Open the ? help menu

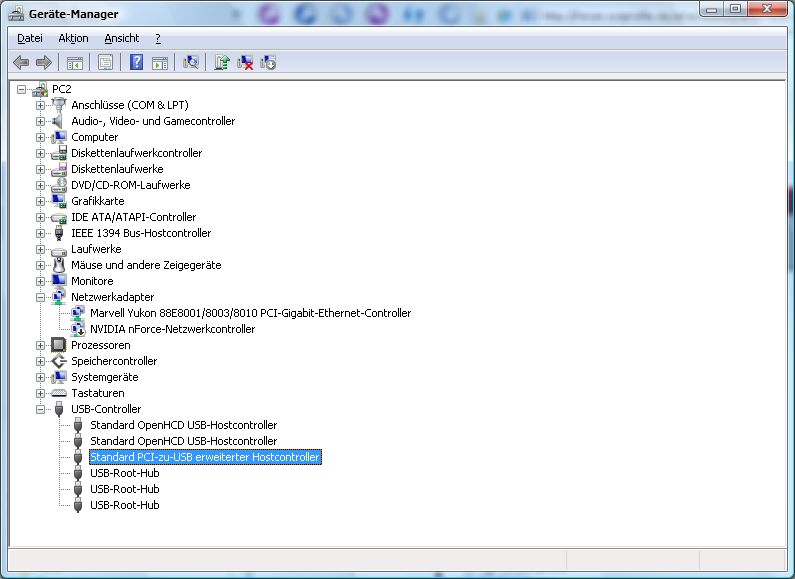click(x=158, y=39)
